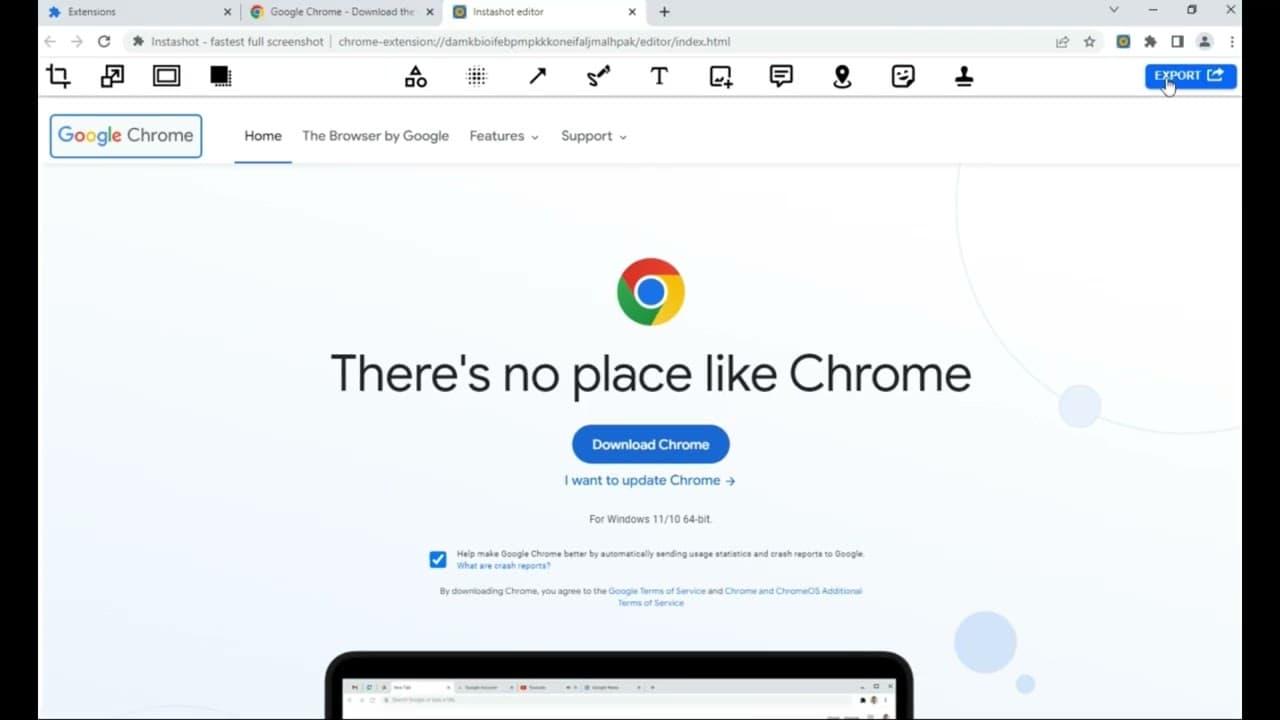The image size is (1280, 720).
Task: Reload the current page
Action: [x=104, y=42]
